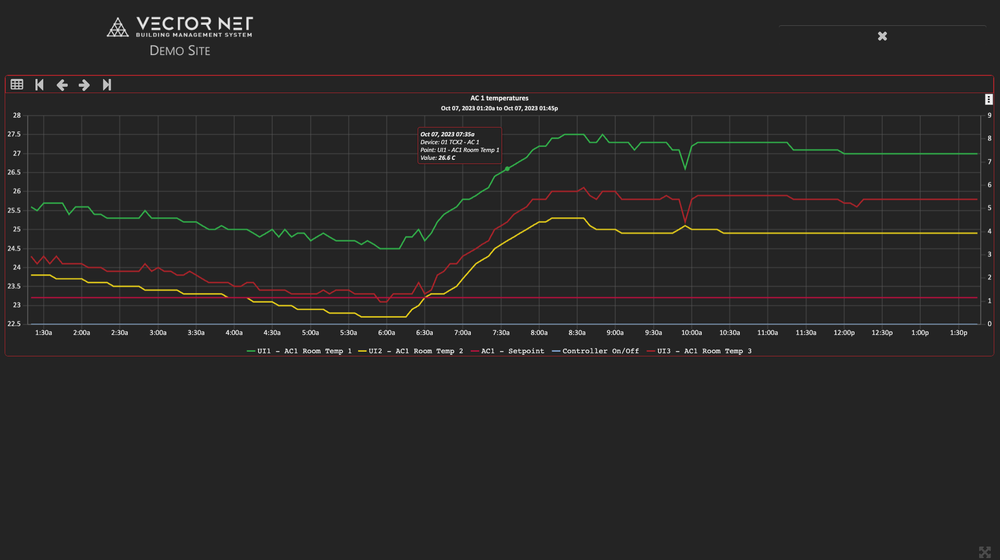Jump to last time period
1000x560 pixels.
pyautogui.click(x=107, y=85)
